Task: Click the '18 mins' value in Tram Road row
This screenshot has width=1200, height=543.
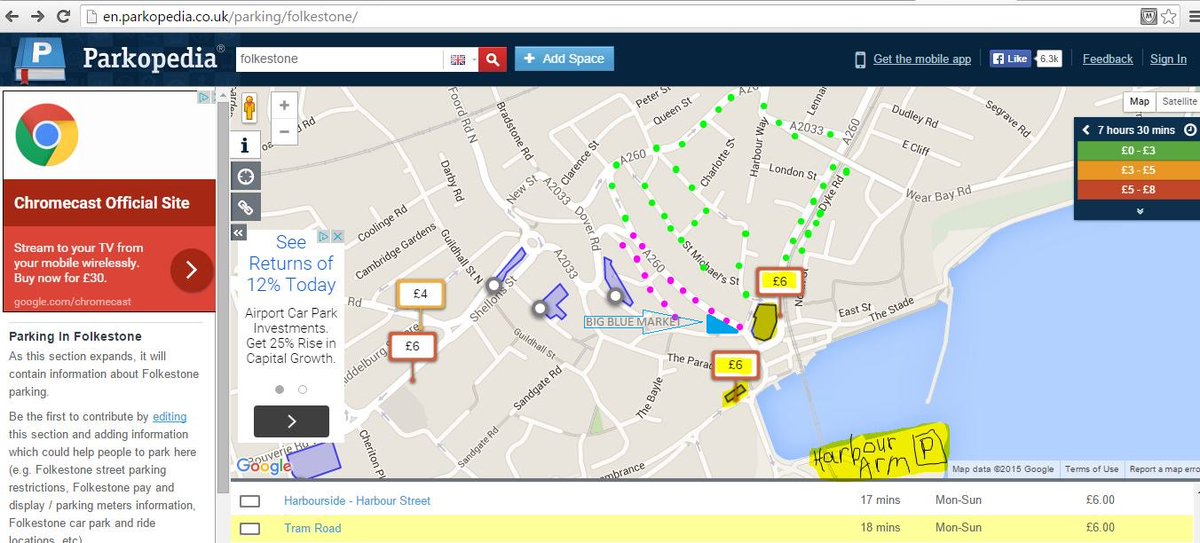Action: pos(880,529)
